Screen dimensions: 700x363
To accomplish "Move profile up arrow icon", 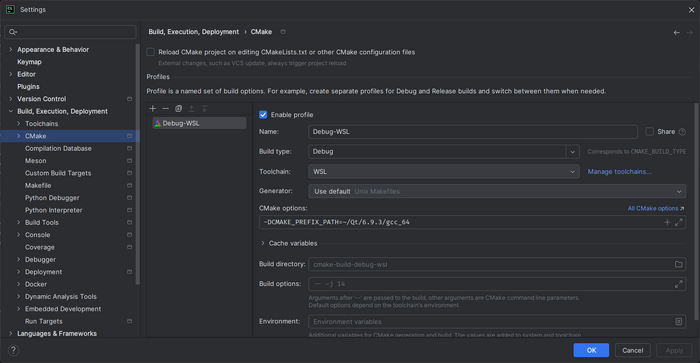I will pyautogui.click(x=192, y=108).
